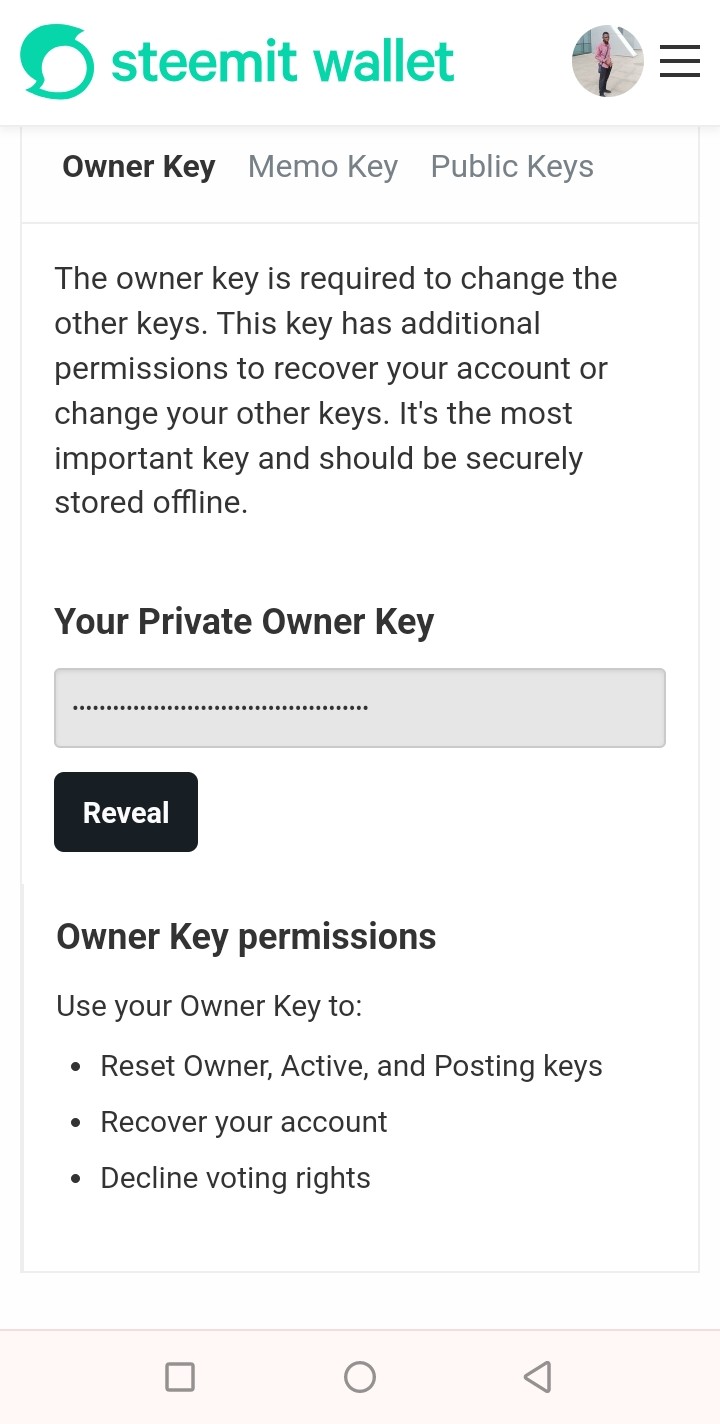
Task: Tap the user profile avatar
Action: pyautogui.click(x=607, y=61)
